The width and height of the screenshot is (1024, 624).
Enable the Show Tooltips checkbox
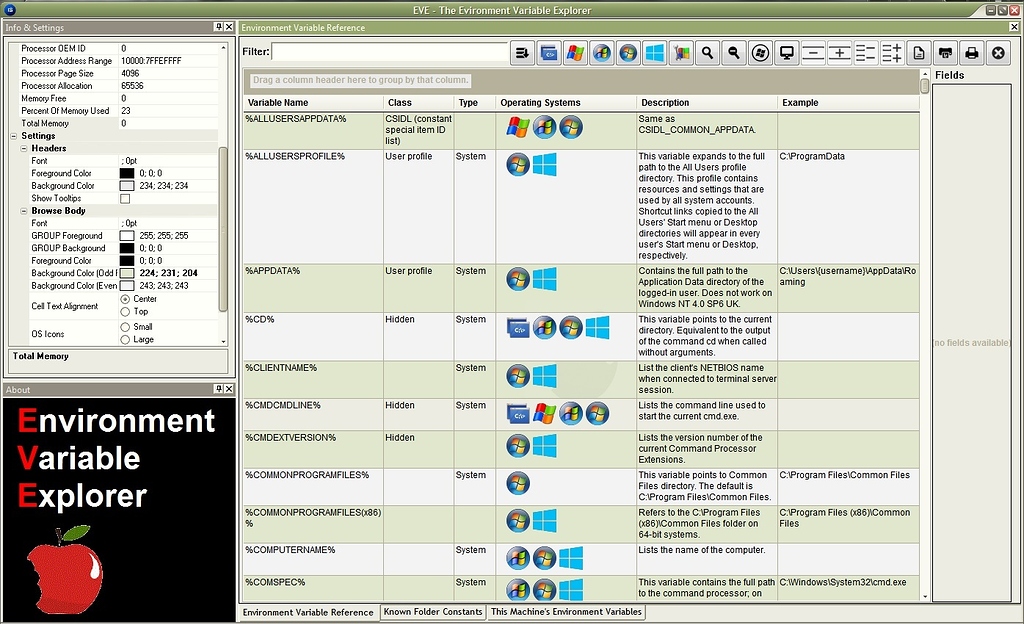pyautogui.click(x=125, y=198)
